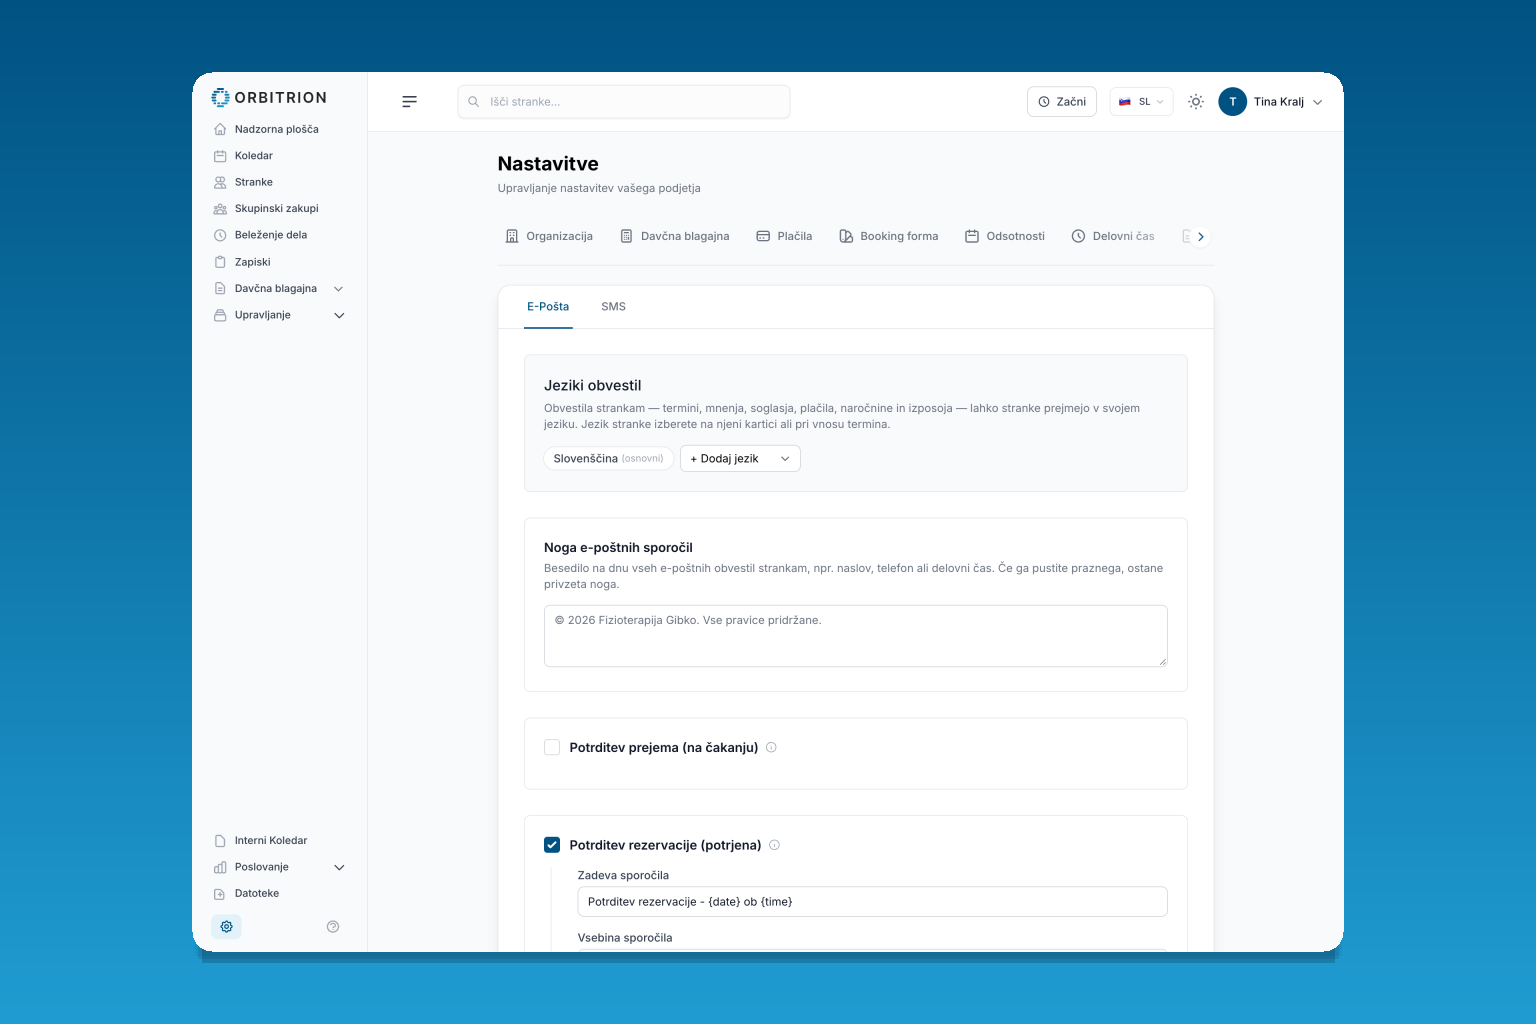The height and width of the screenshot is (1024, 1536).
Task: Open the Plačila settings tab
Action: click(x=784, y=236)
